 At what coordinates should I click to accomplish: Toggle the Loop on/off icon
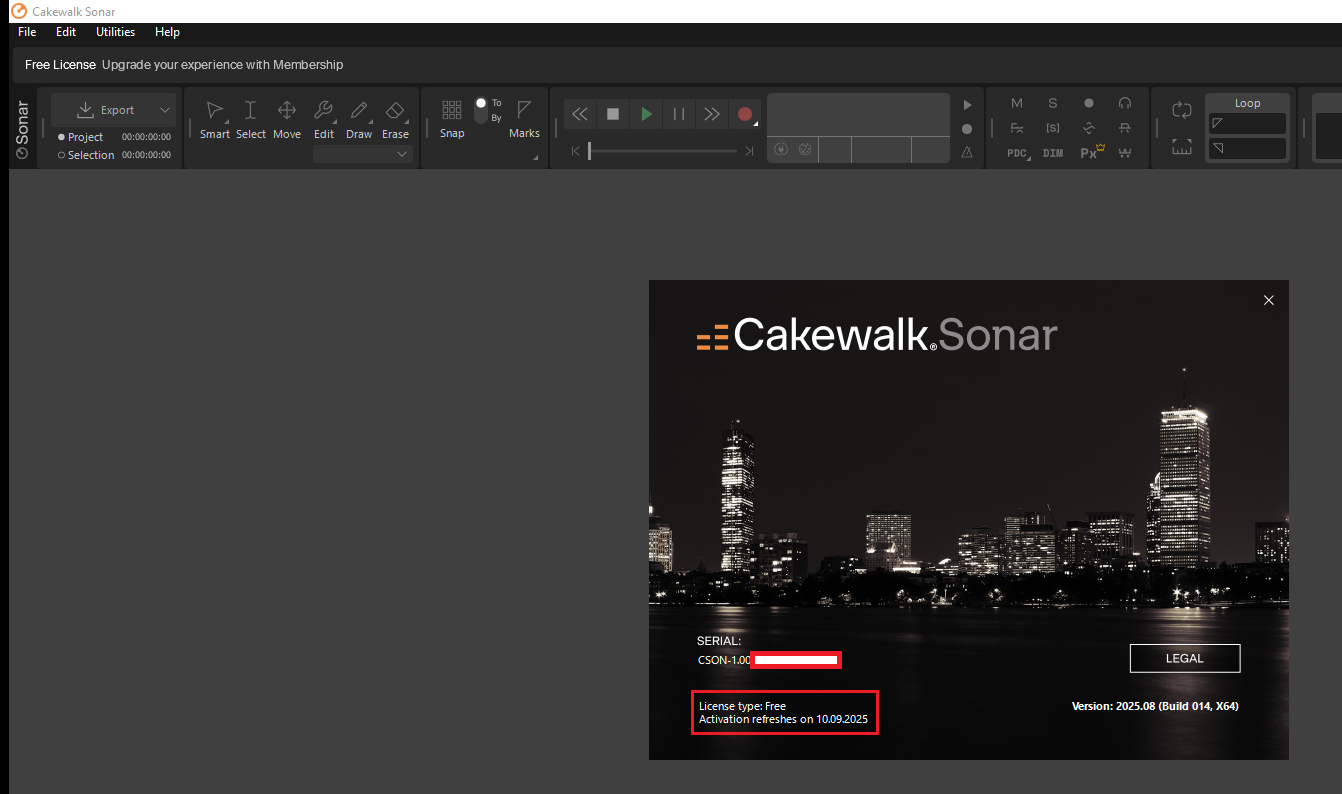coord(1182,110)
